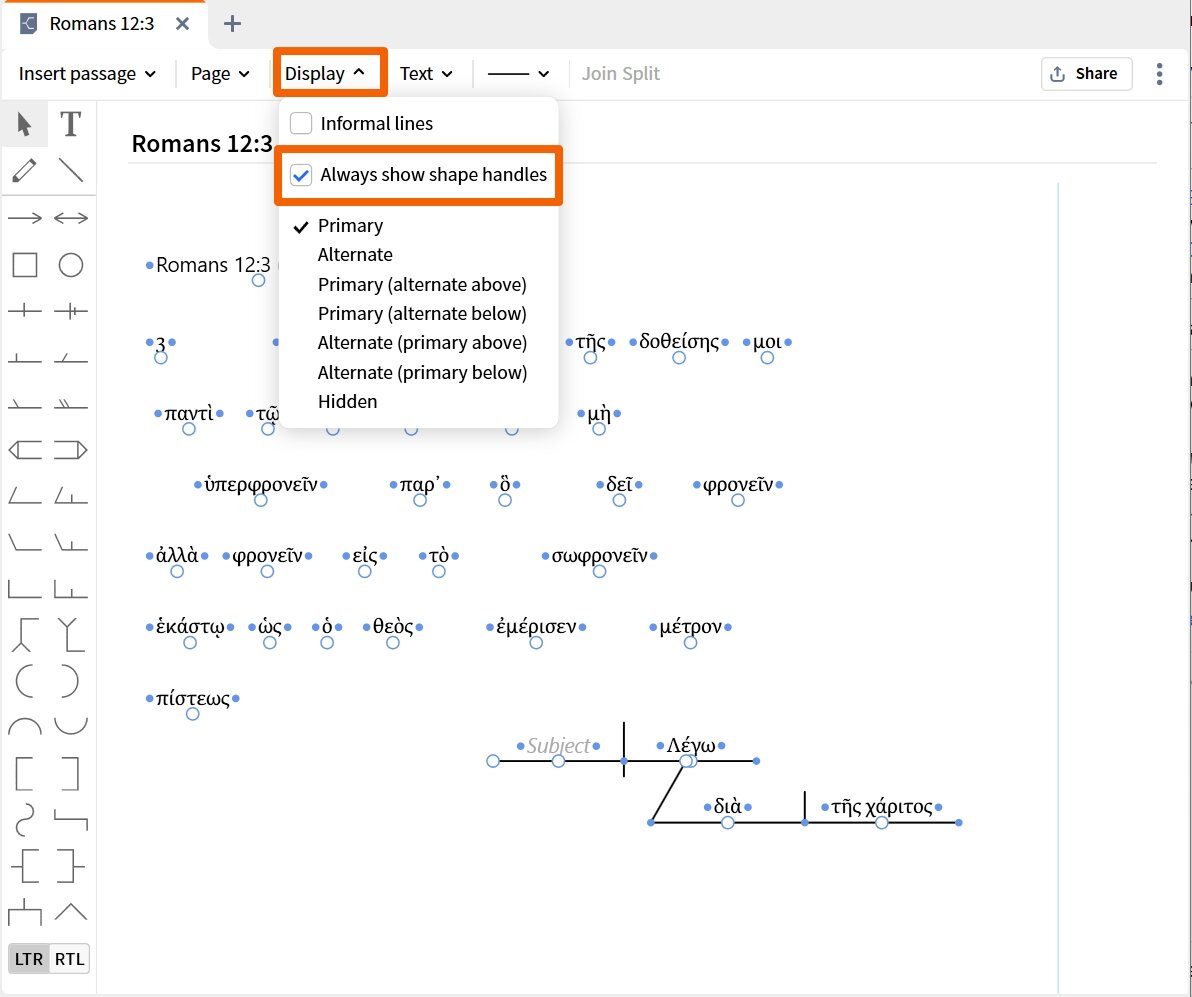Viewport: 1192px width, 997px height.
Task: Pick the diagonal line tool
Action: coord(71,170)
